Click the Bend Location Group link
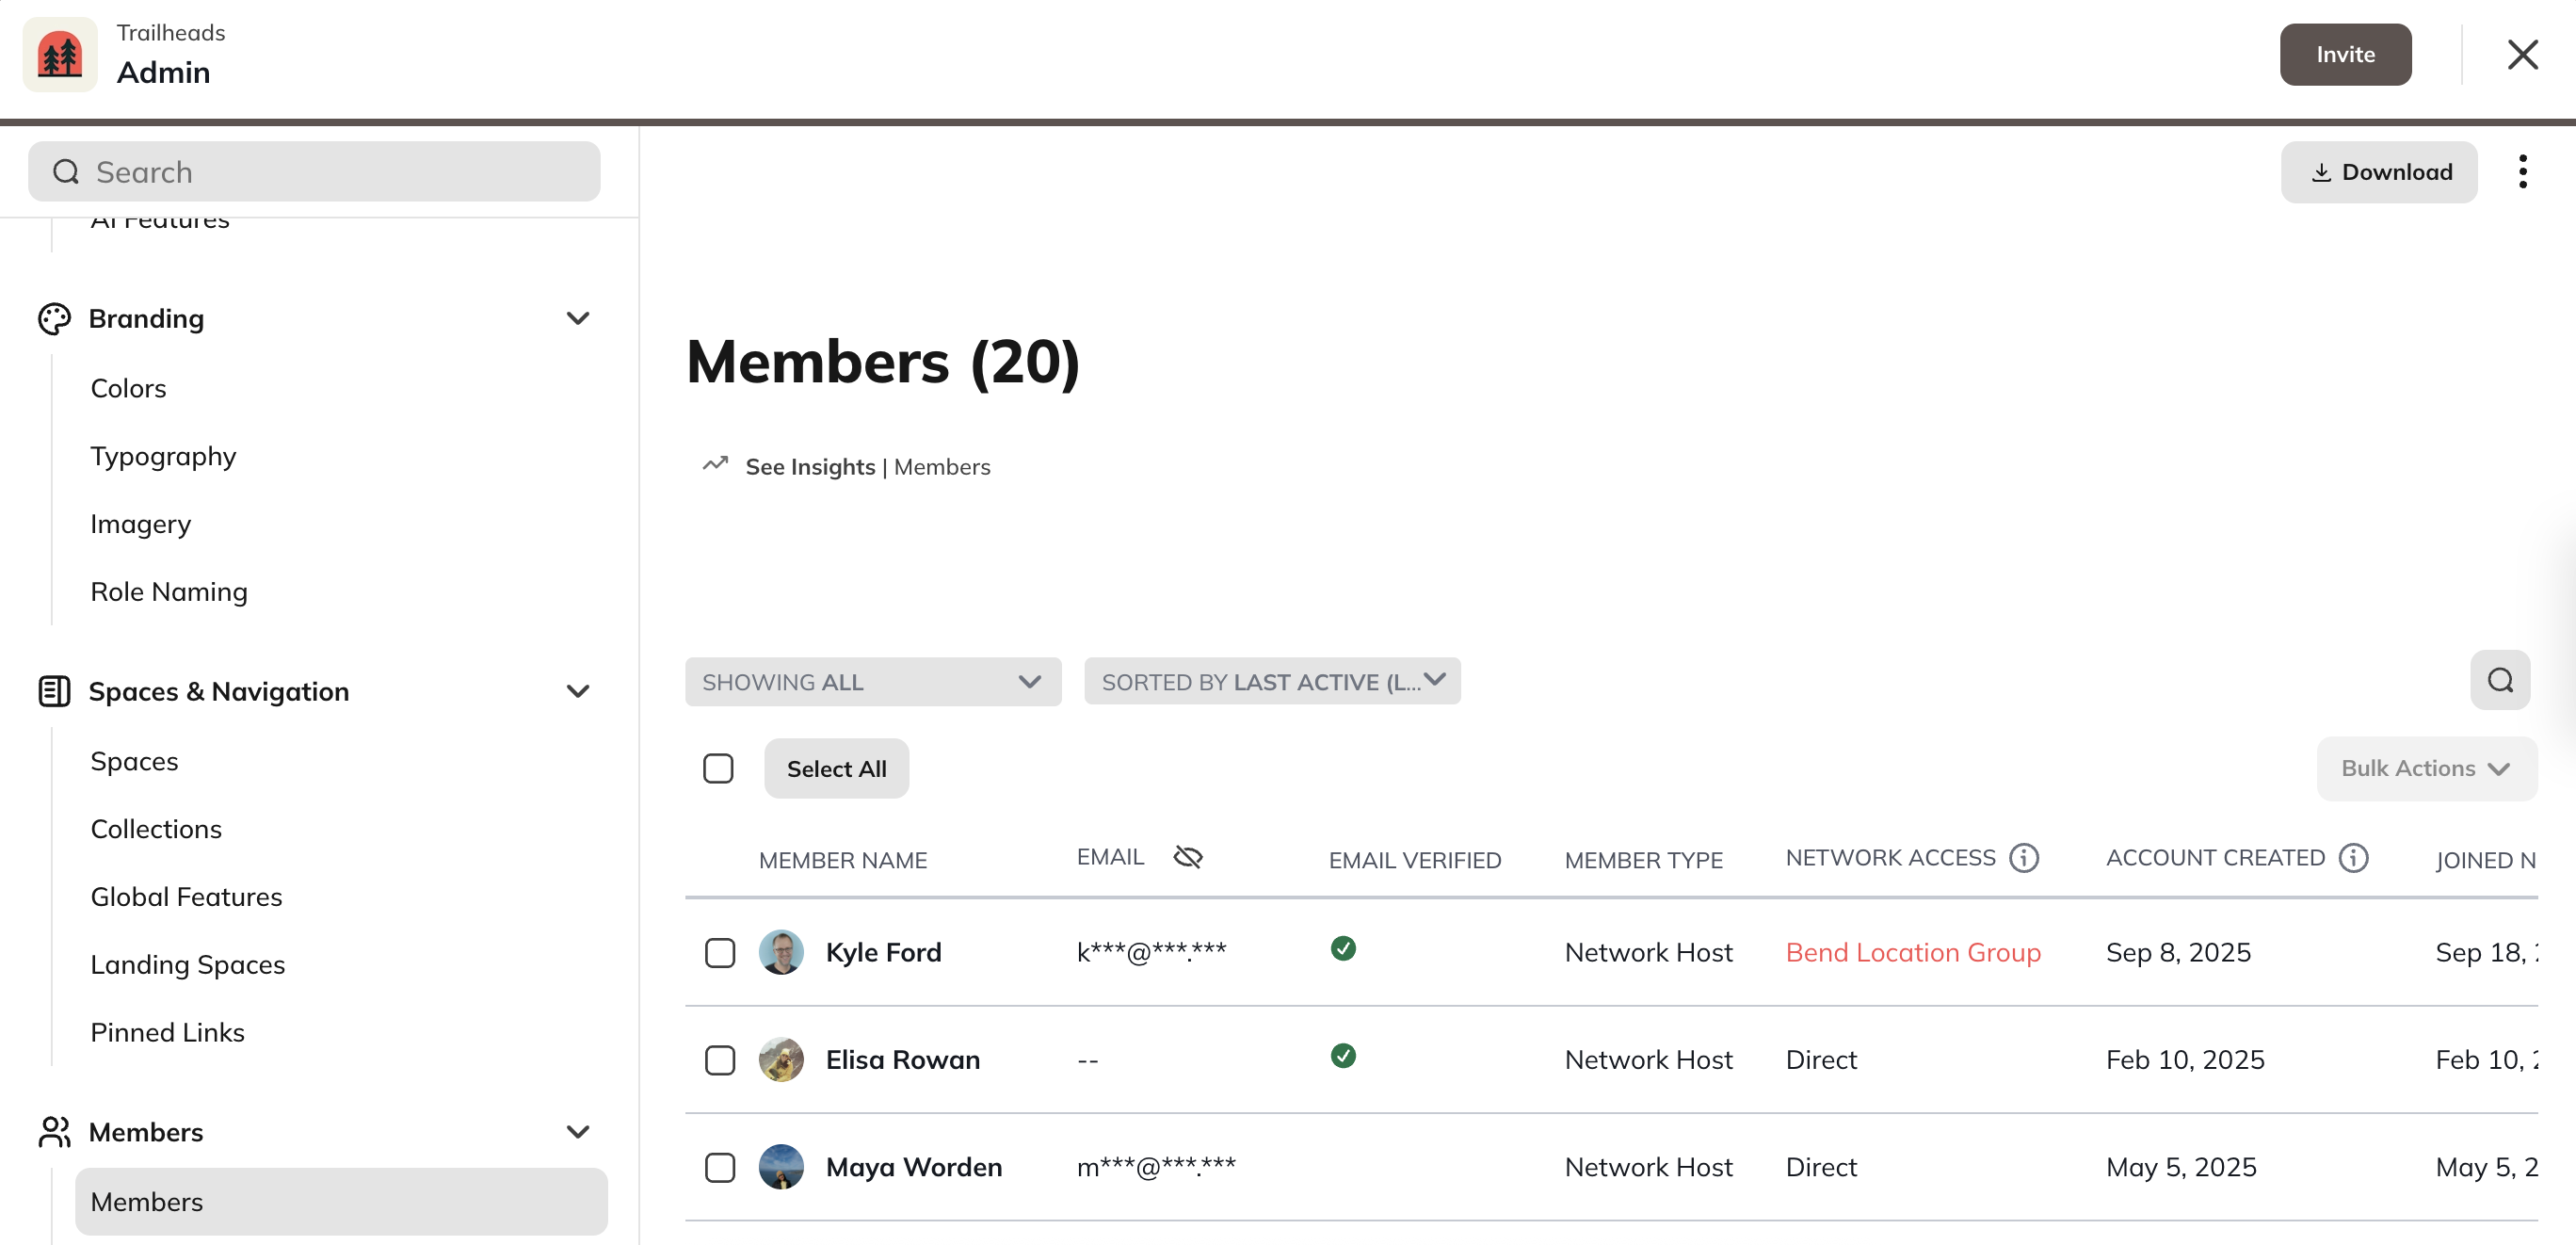2576x1245 pixels. click(1912, 952)
